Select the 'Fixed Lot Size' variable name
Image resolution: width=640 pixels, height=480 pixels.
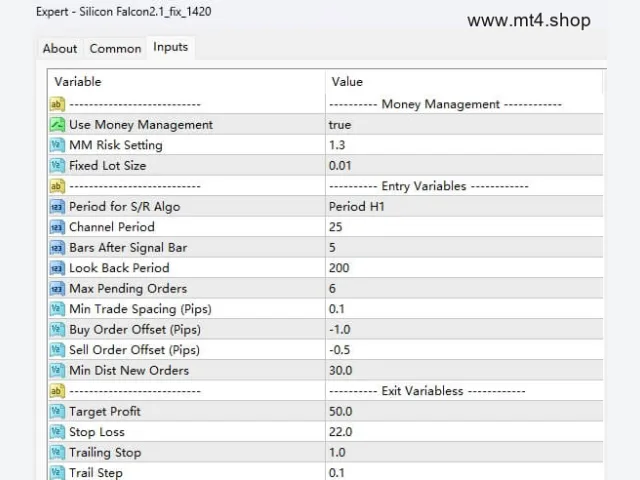coord(107,166)
